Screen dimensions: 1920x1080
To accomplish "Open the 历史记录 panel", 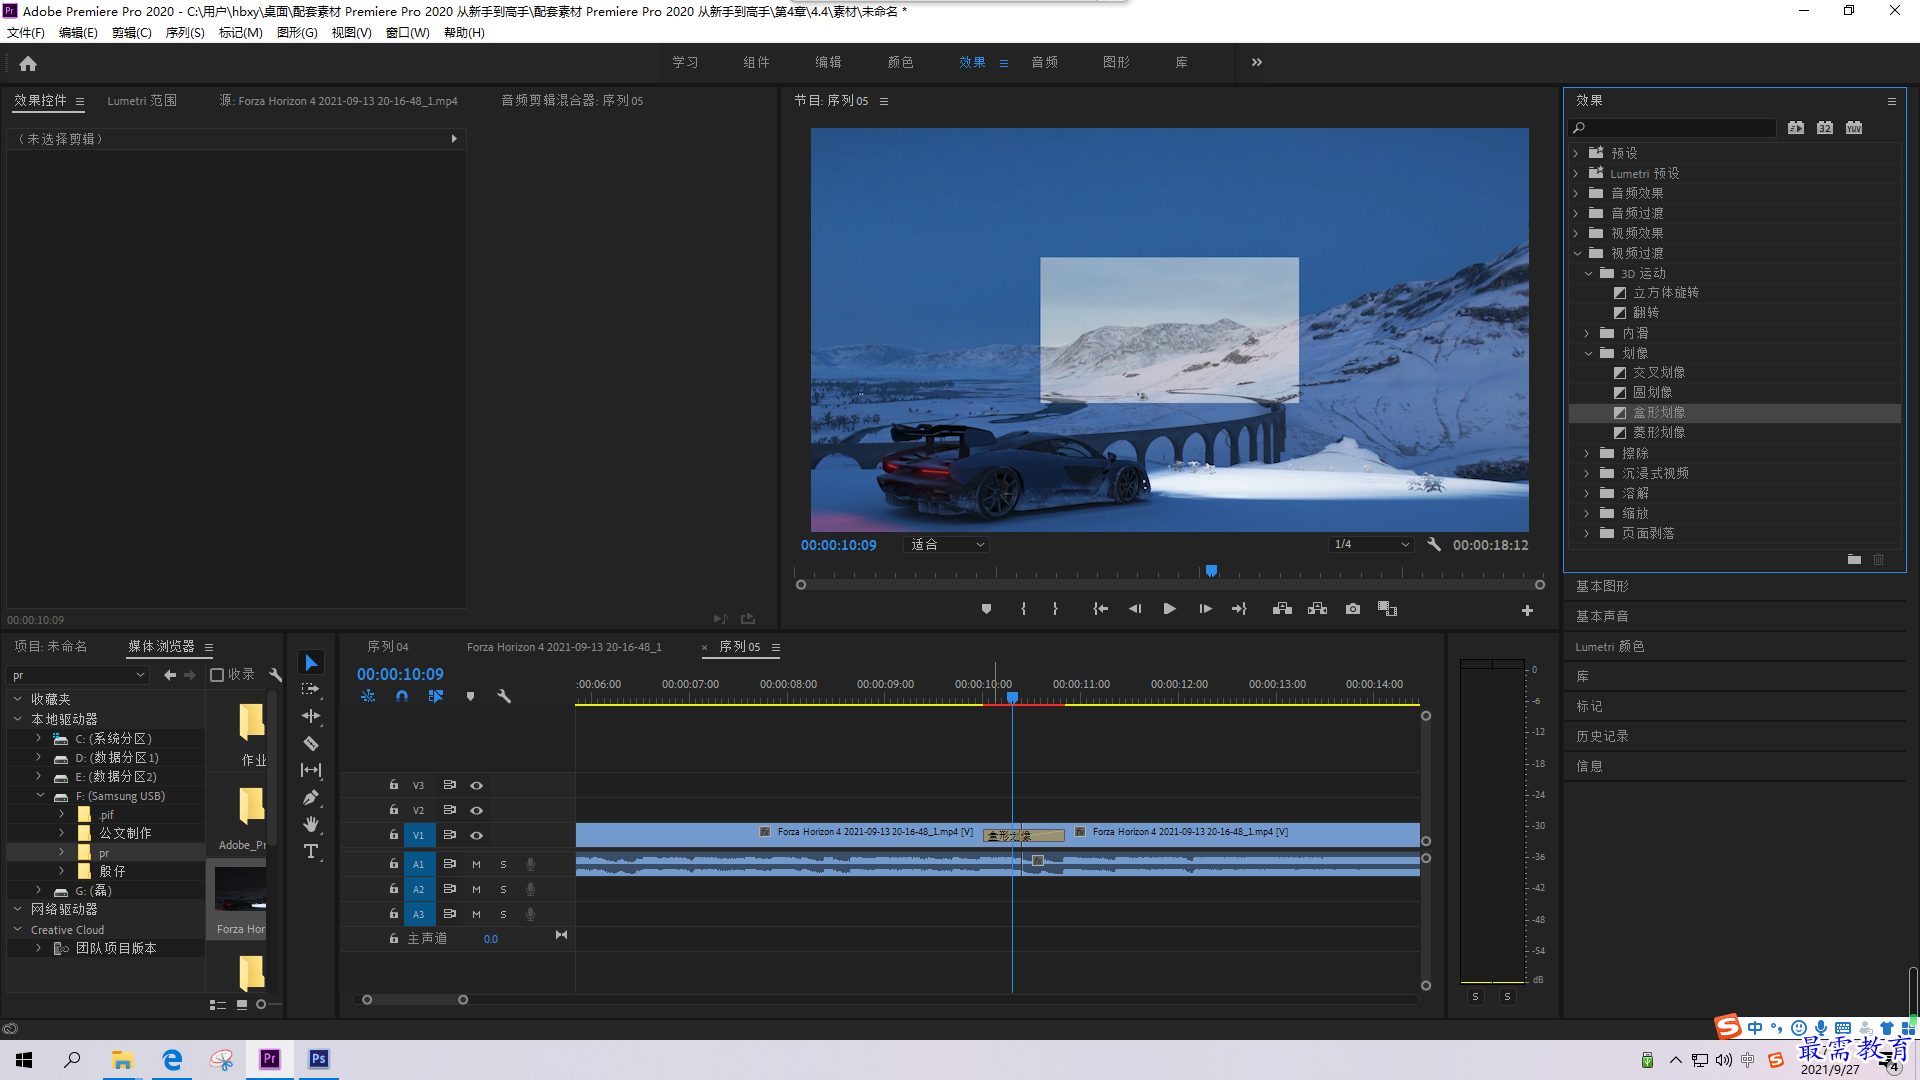I will pos(1602,736).
